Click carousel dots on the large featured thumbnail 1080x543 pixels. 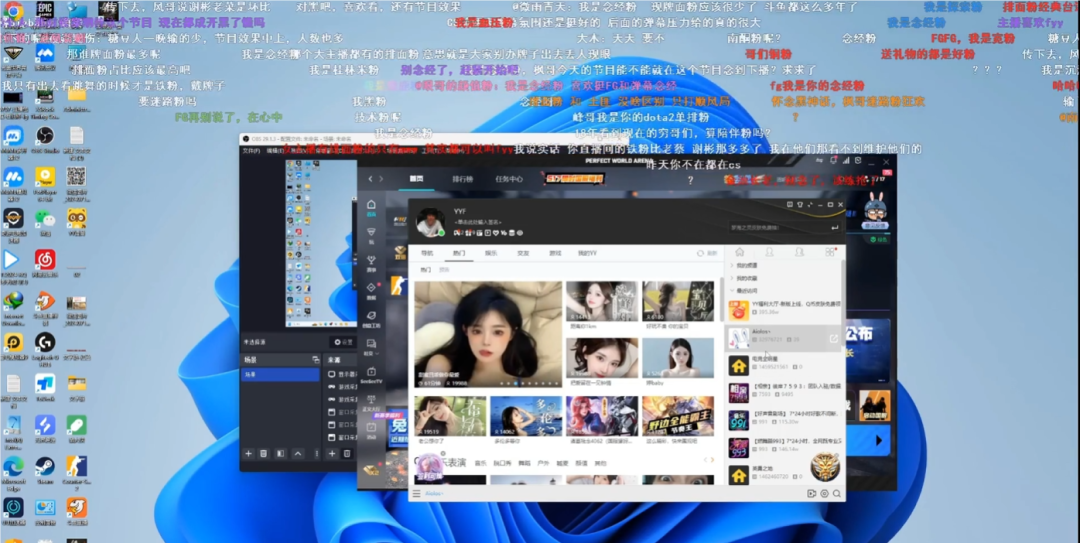[529, 383]
